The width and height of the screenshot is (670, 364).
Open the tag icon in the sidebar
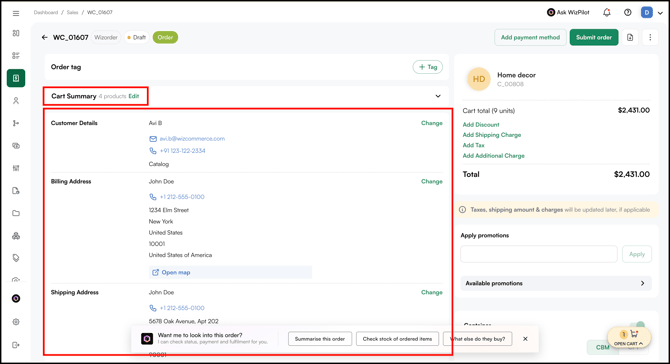point(16,258)
